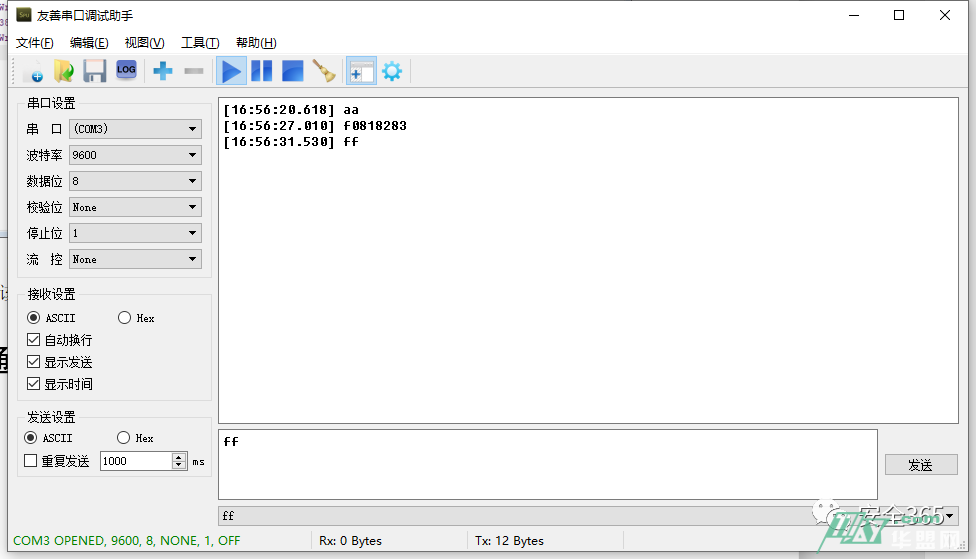
Task: Click the open file folder icon
Action: coord(63,71)
